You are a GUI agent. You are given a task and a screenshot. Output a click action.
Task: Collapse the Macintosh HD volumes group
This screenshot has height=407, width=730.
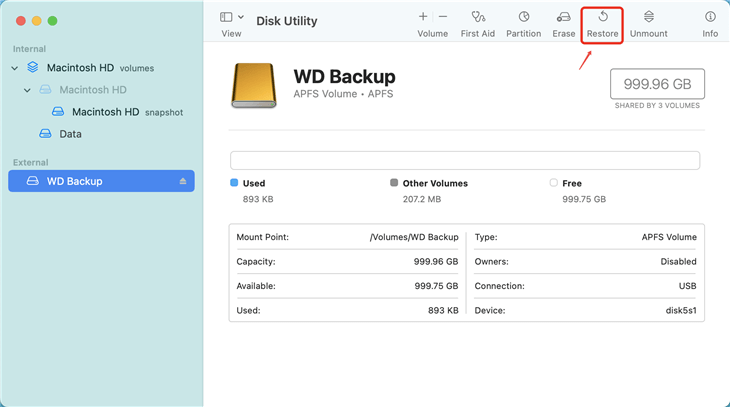[14, 68]
